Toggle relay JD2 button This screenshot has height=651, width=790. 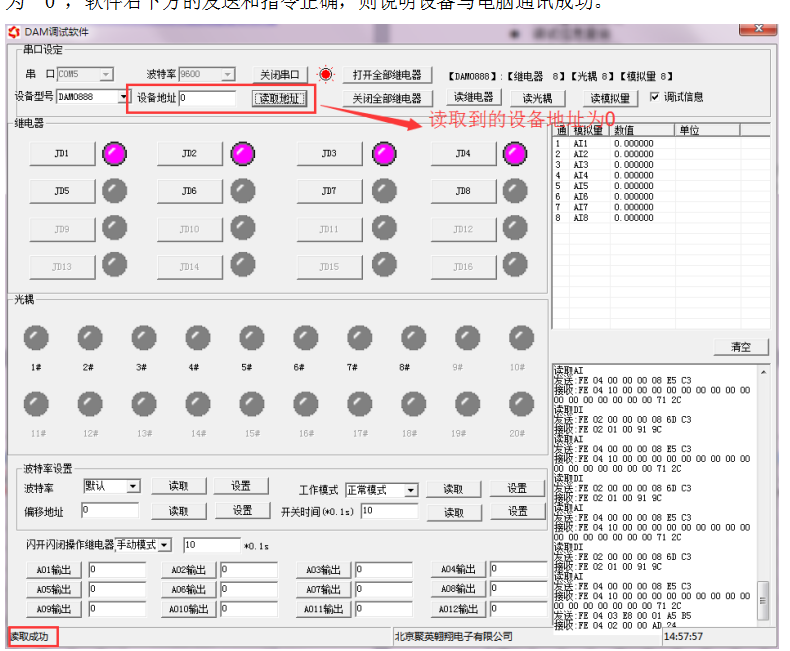pyautogui.click(x=189, y=153)
